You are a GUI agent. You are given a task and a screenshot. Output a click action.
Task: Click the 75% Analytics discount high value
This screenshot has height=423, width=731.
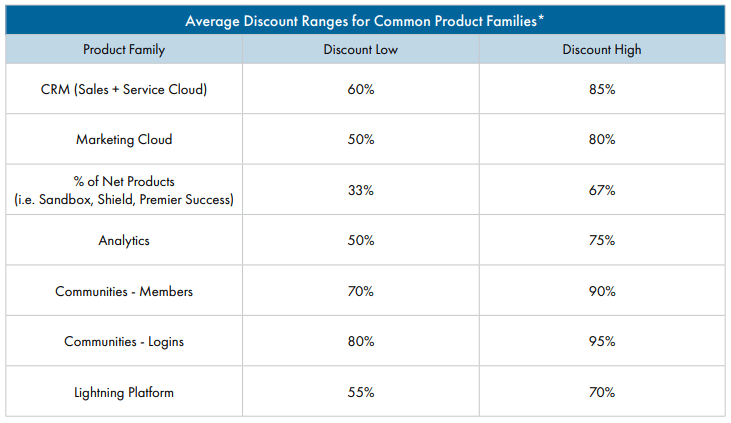(602, 241)
